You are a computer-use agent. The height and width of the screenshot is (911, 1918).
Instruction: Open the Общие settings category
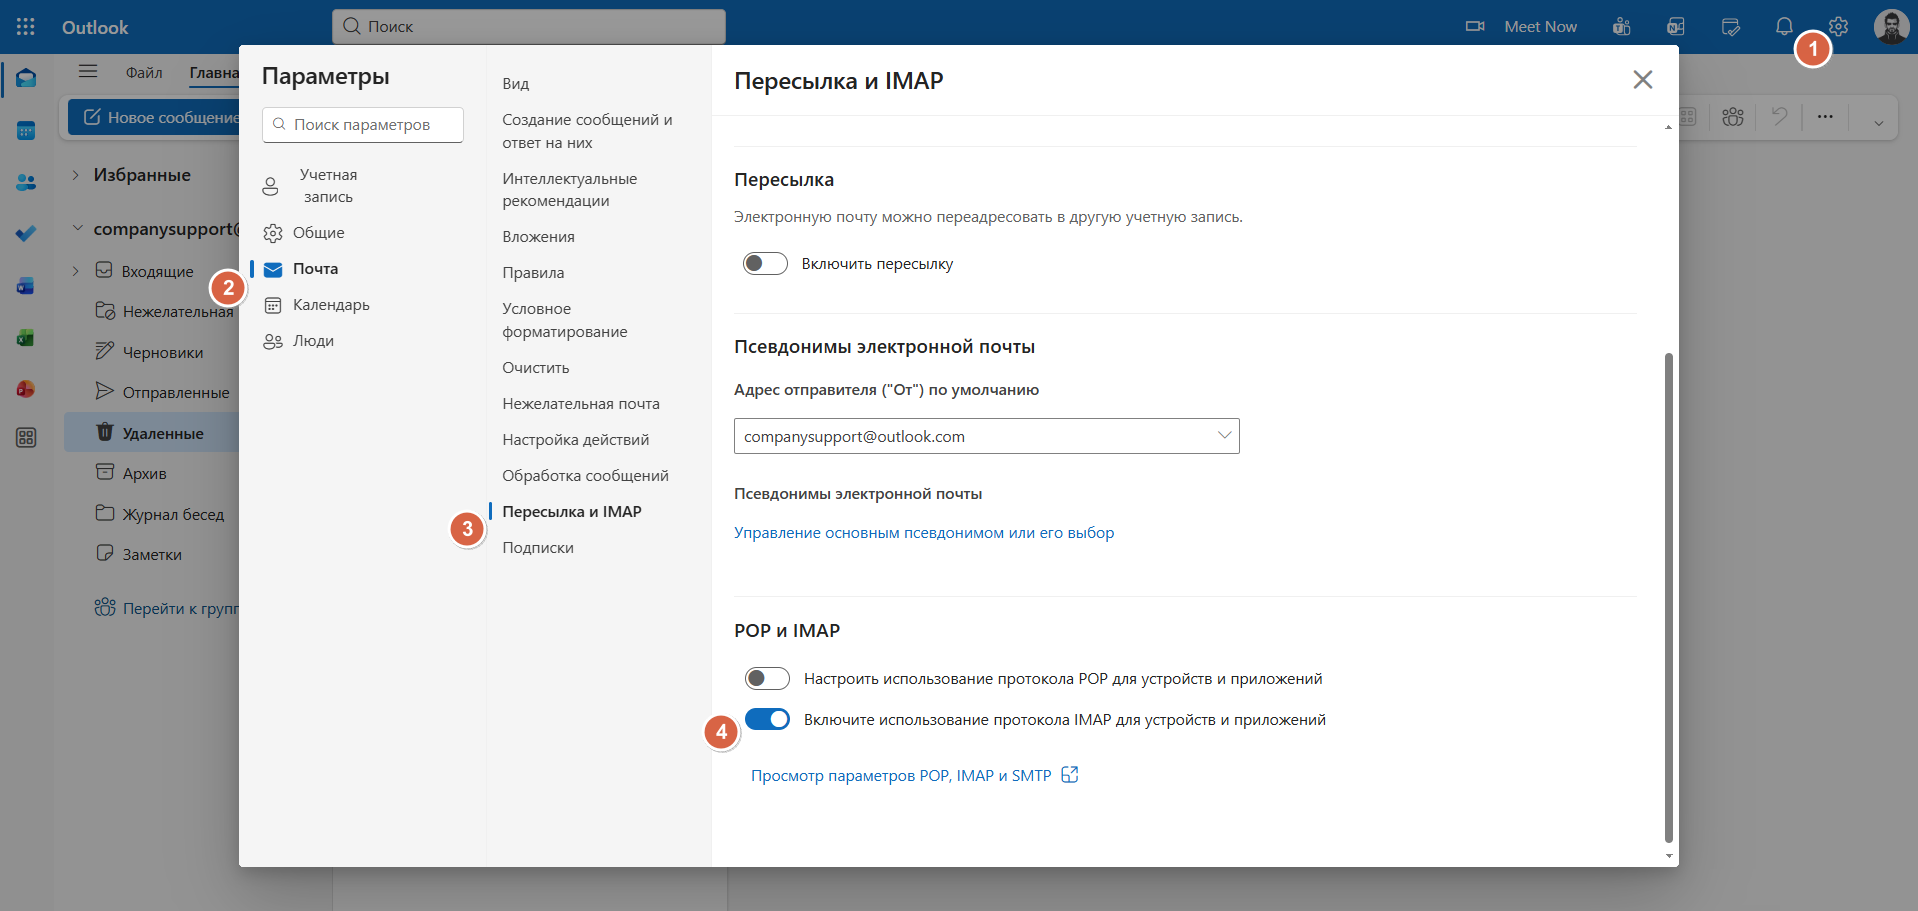pos(318,233)
